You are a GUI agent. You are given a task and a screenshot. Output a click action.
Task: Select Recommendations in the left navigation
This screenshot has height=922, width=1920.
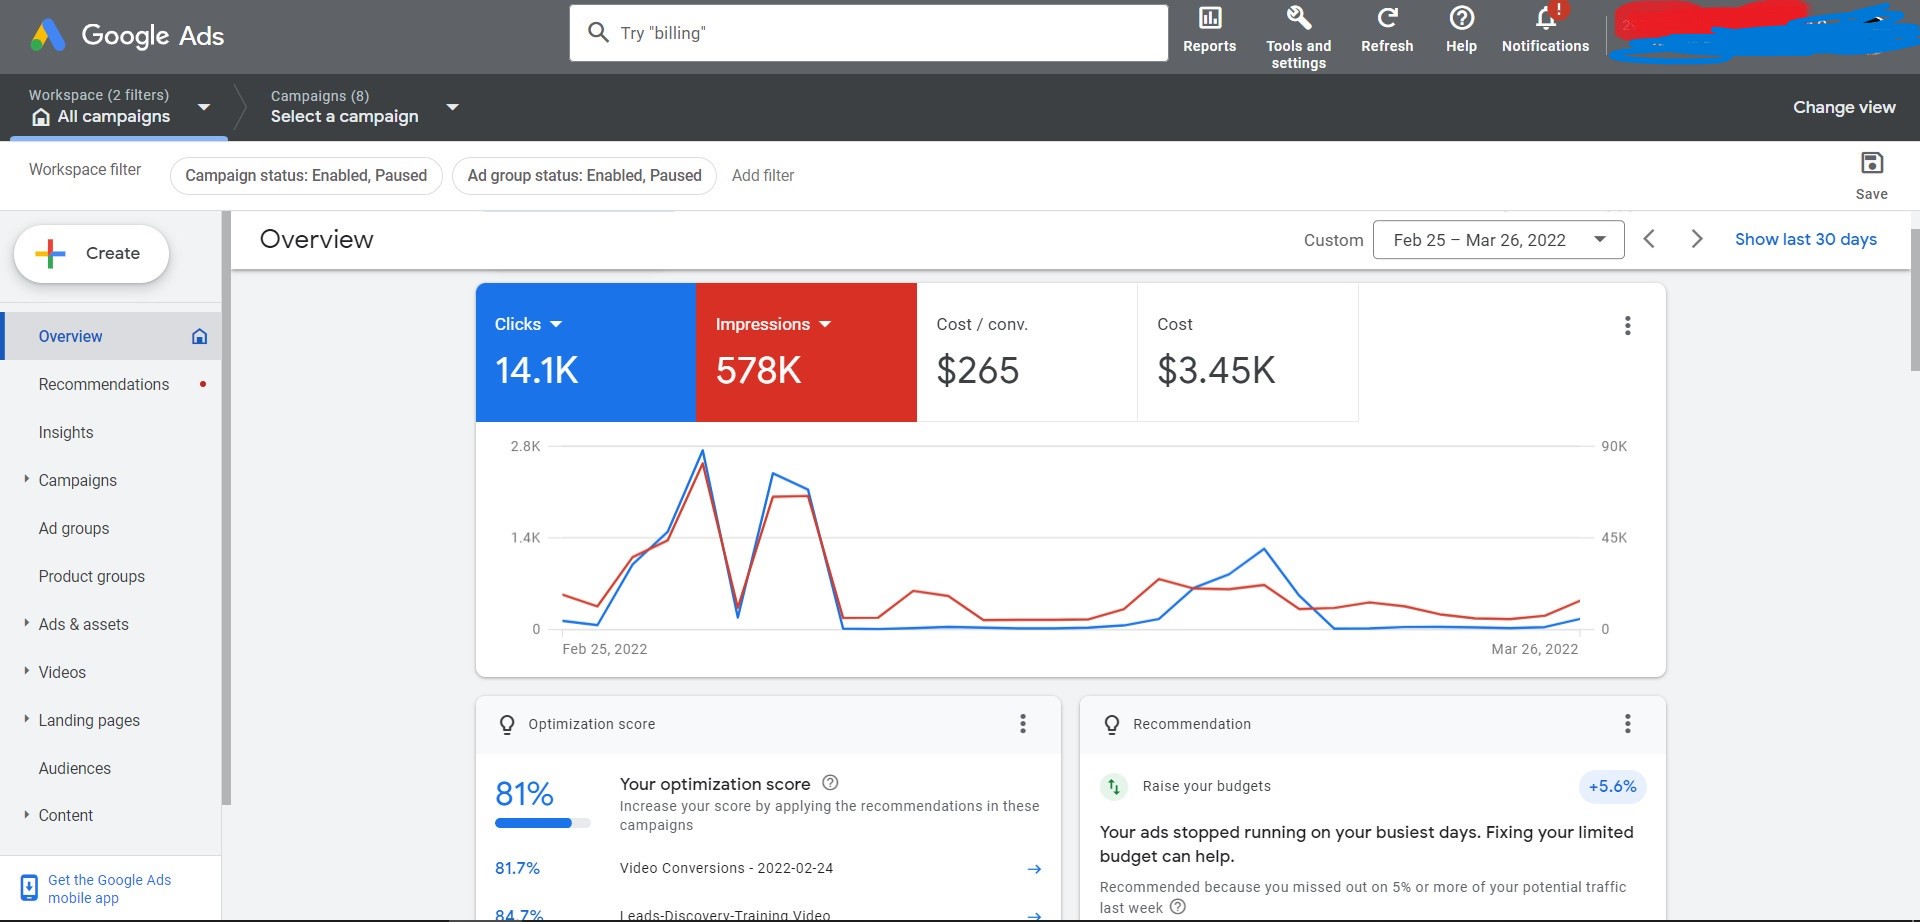coord(104,385)
